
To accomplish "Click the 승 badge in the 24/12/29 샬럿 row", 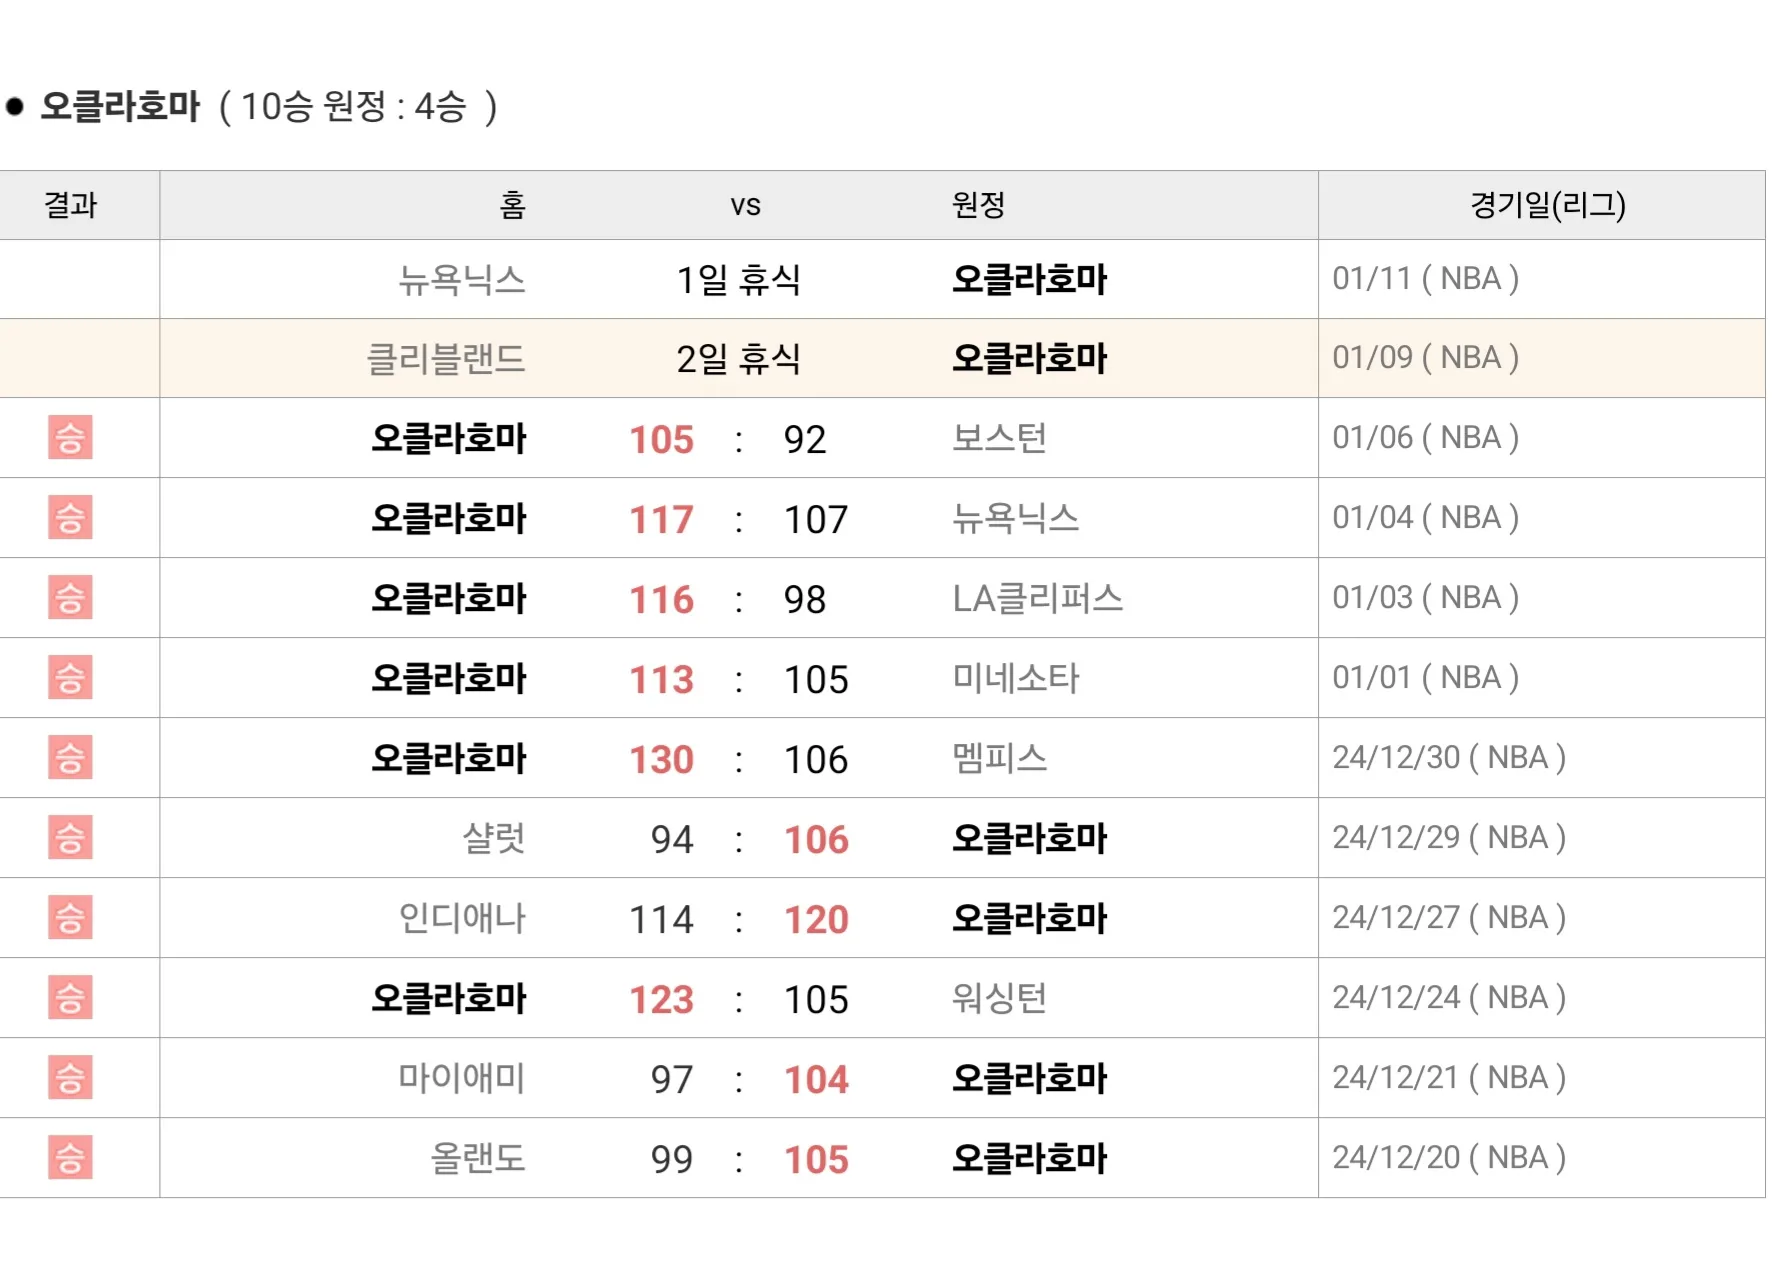I will pyautogui.click(x=70, y=838).
